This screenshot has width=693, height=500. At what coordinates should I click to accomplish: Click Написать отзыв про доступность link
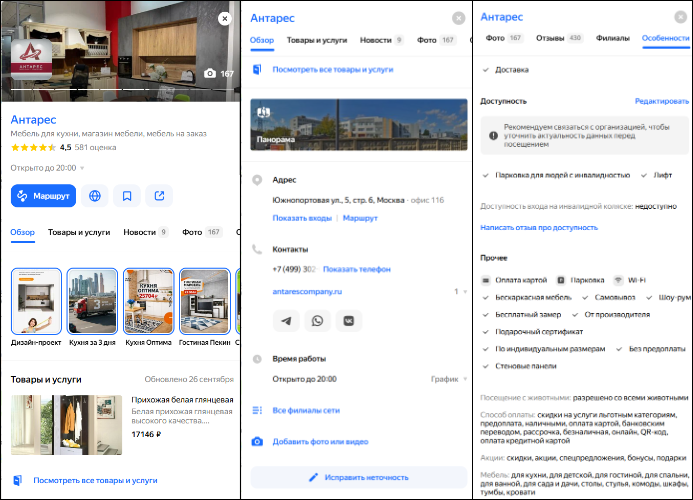click(x=539, y=227)
